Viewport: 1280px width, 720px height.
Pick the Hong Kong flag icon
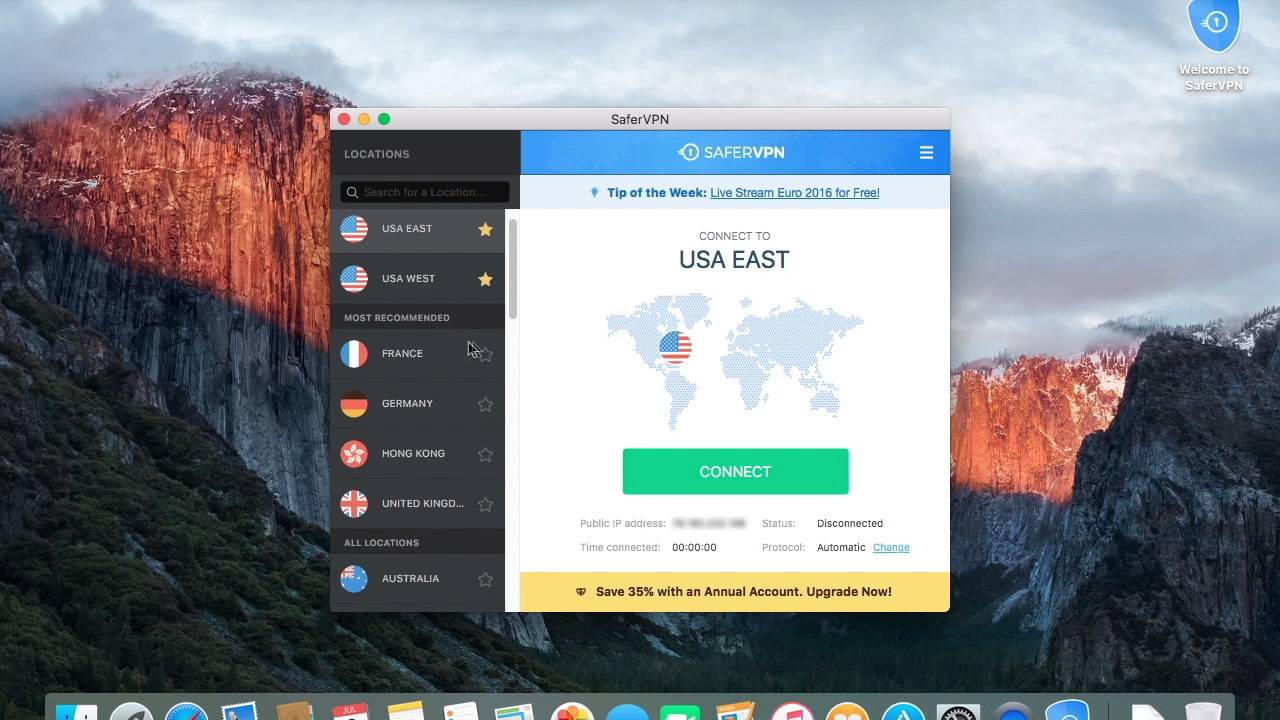(x=354, y=454)
